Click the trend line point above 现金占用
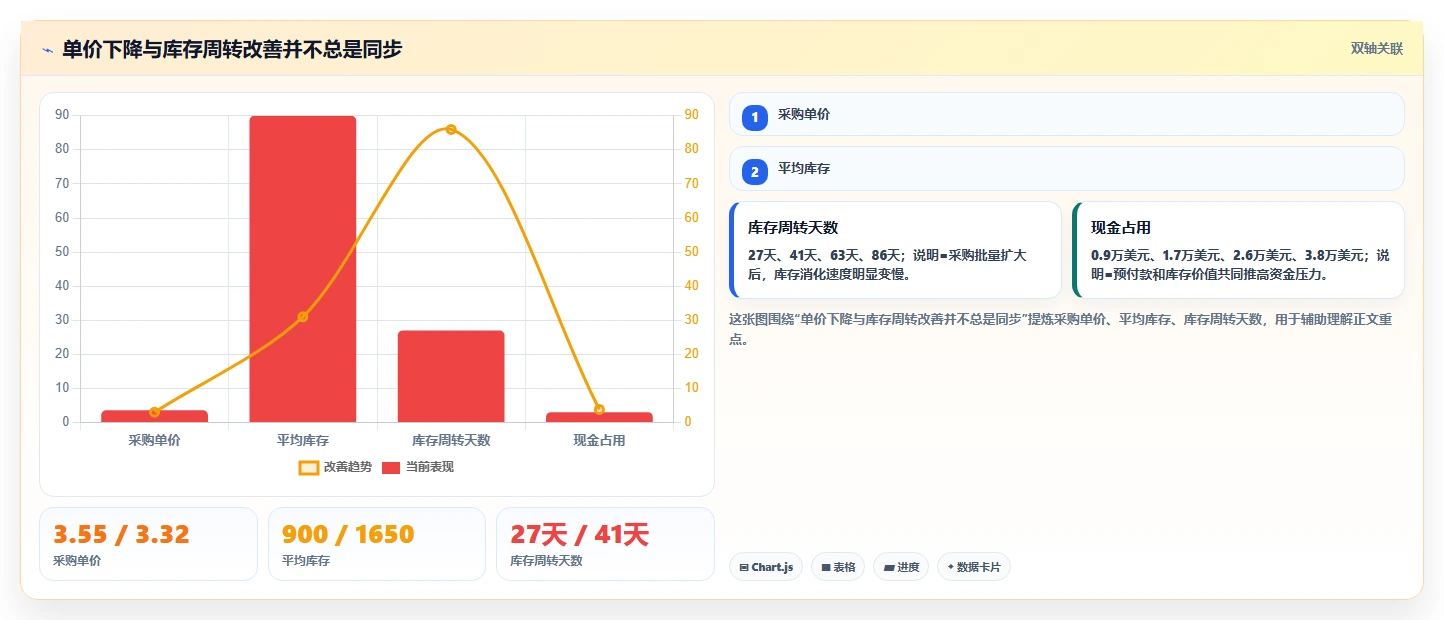 599,409
